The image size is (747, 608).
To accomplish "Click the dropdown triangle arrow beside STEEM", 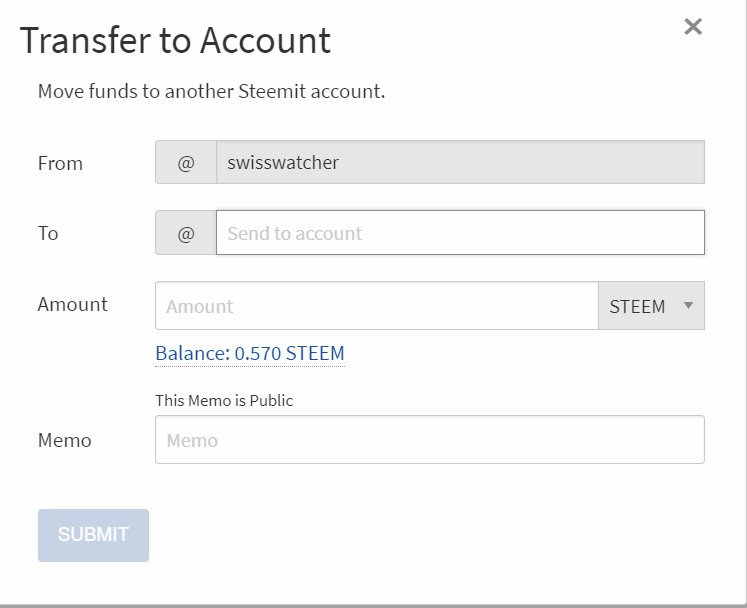I will coord(688,306).
